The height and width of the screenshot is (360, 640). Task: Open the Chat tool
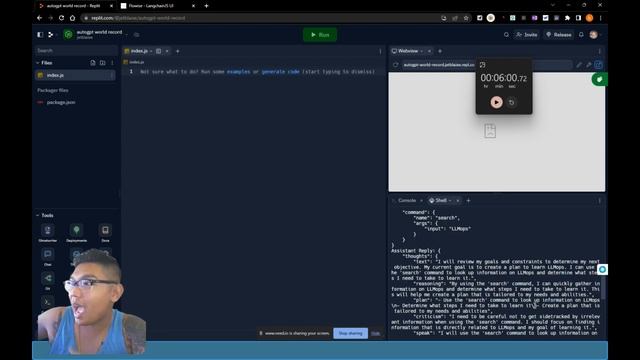coord(48,257)
